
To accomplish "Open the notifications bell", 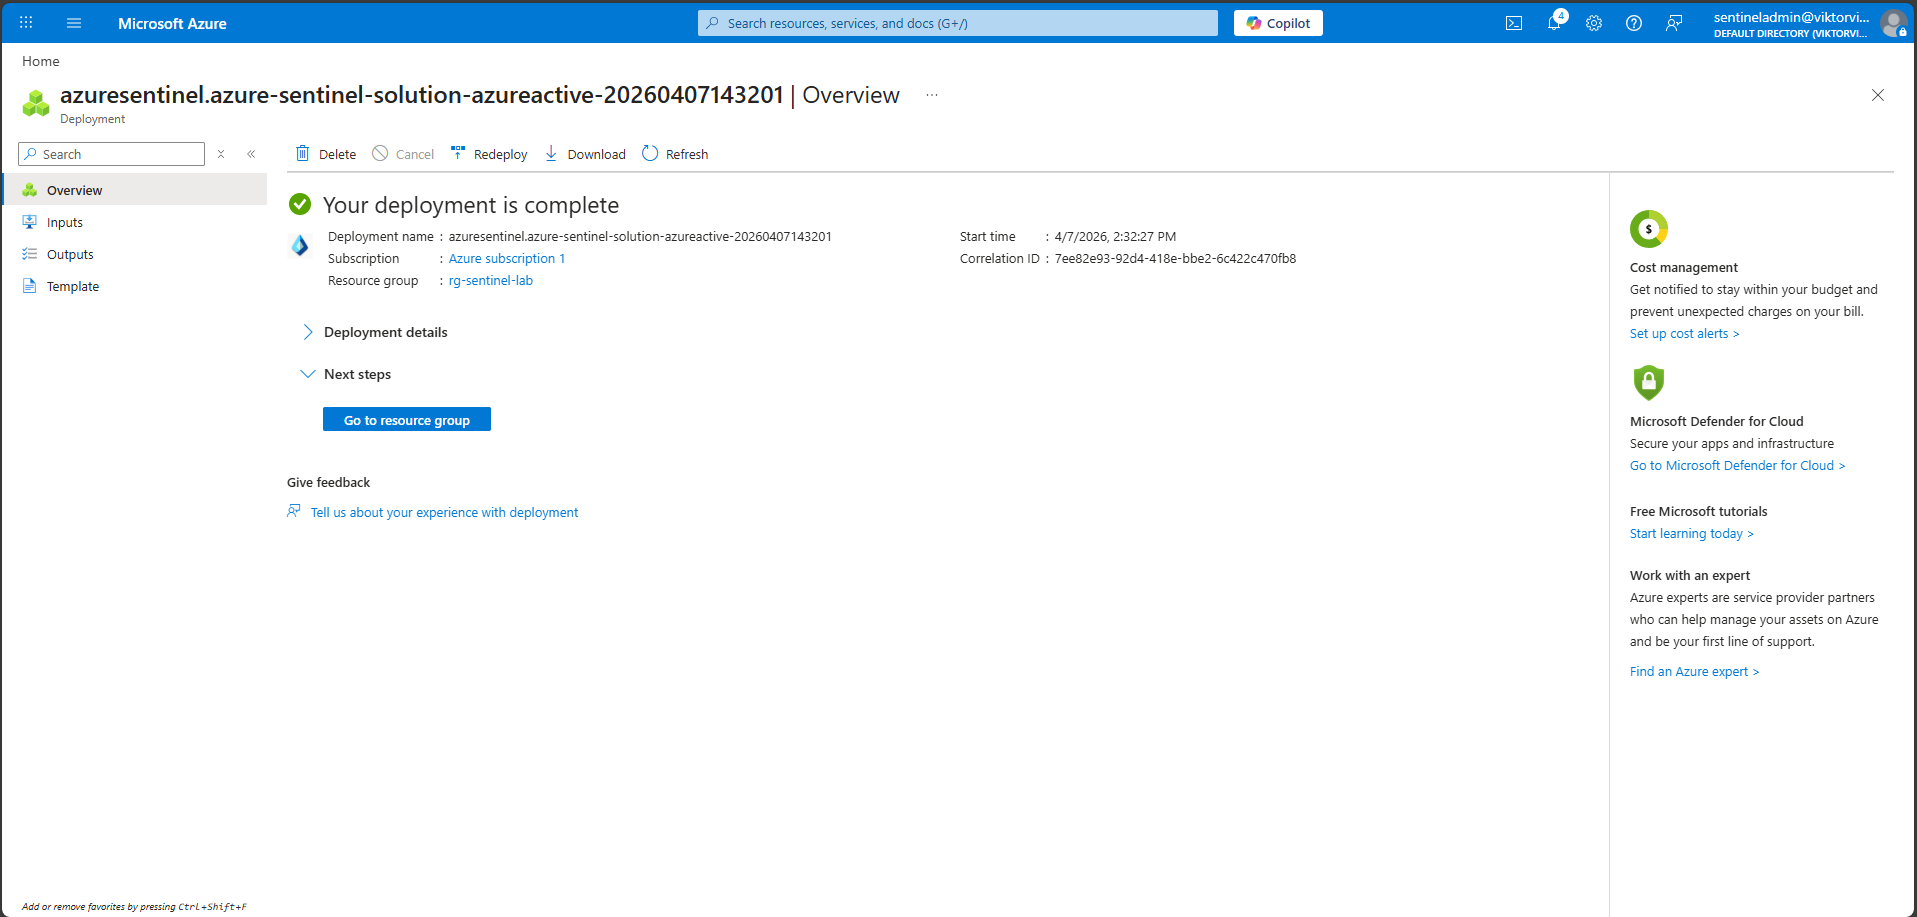I will (1554, 23).
